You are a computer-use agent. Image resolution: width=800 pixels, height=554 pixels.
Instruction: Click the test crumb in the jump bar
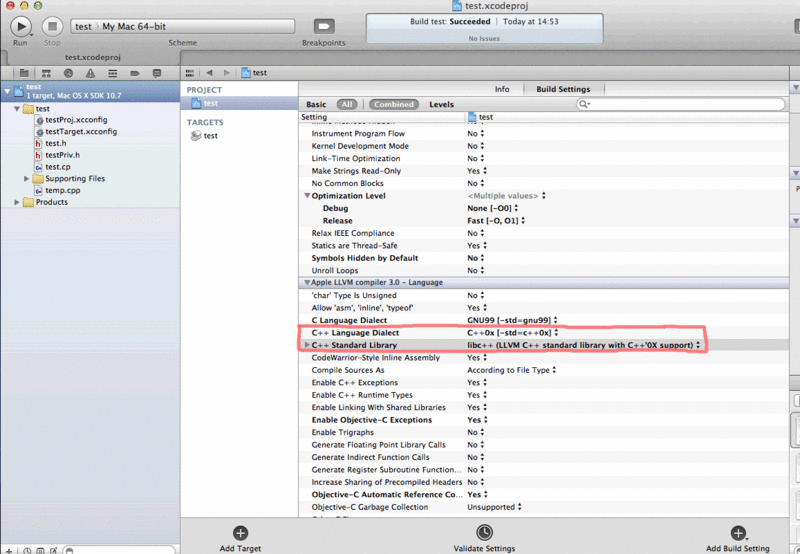pos(254,73)
